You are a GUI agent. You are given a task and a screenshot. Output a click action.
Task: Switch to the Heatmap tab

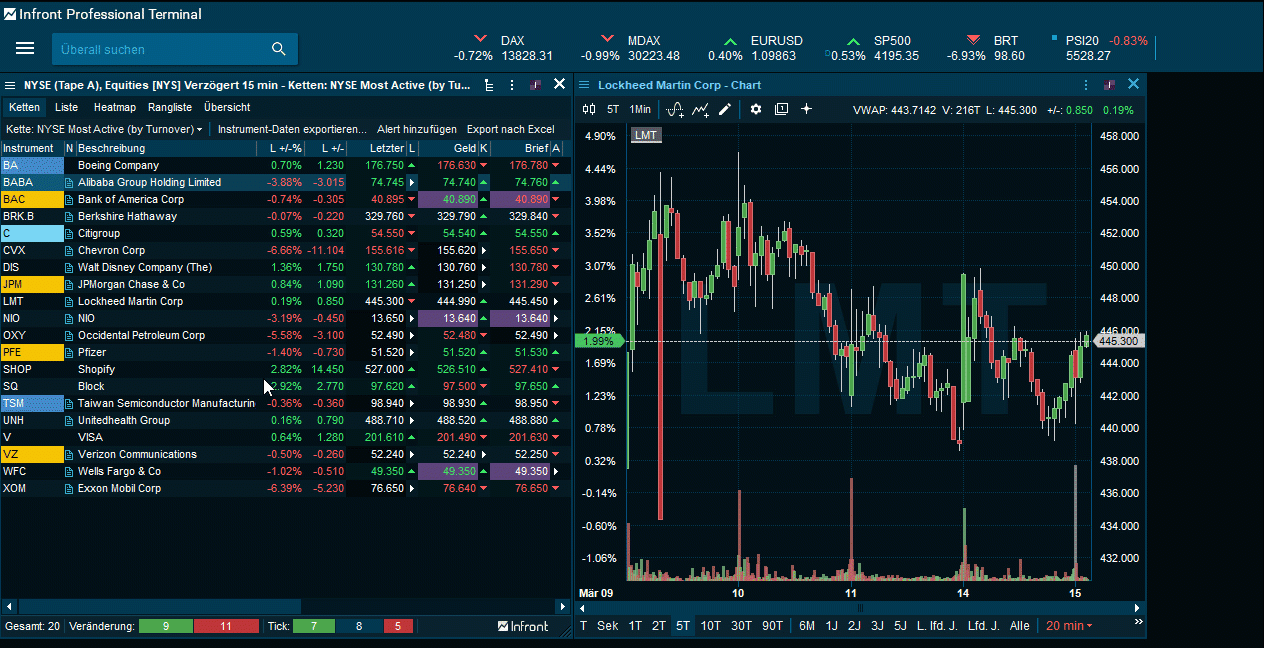(114, 107)
